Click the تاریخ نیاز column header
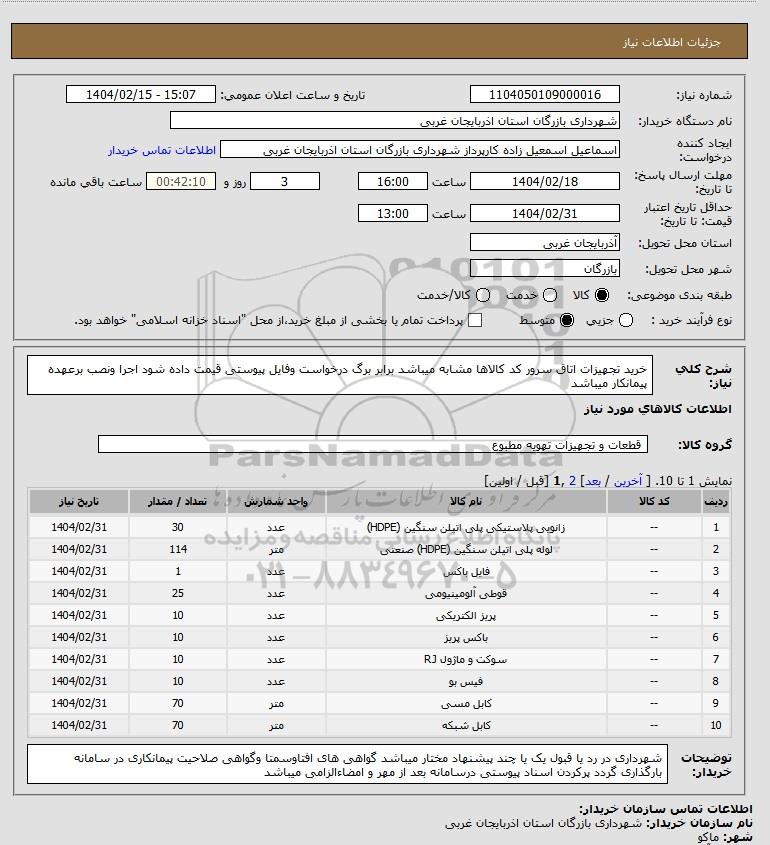Viewport: 770px width, 845px height. pyautogui.click(x=79, y=501)
